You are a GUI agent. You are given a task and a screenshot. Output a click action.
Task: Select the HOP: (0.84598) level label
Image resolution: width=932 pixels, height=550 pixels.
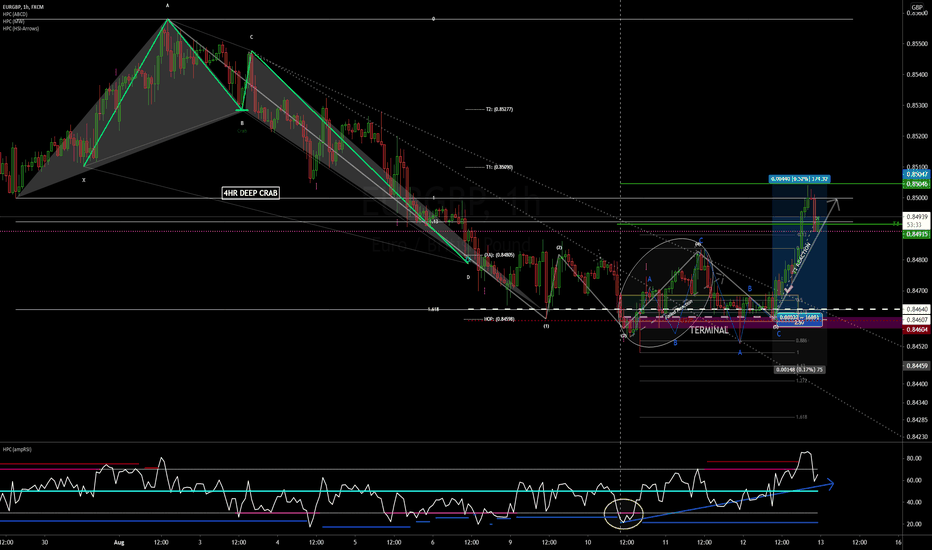[499, 319]
